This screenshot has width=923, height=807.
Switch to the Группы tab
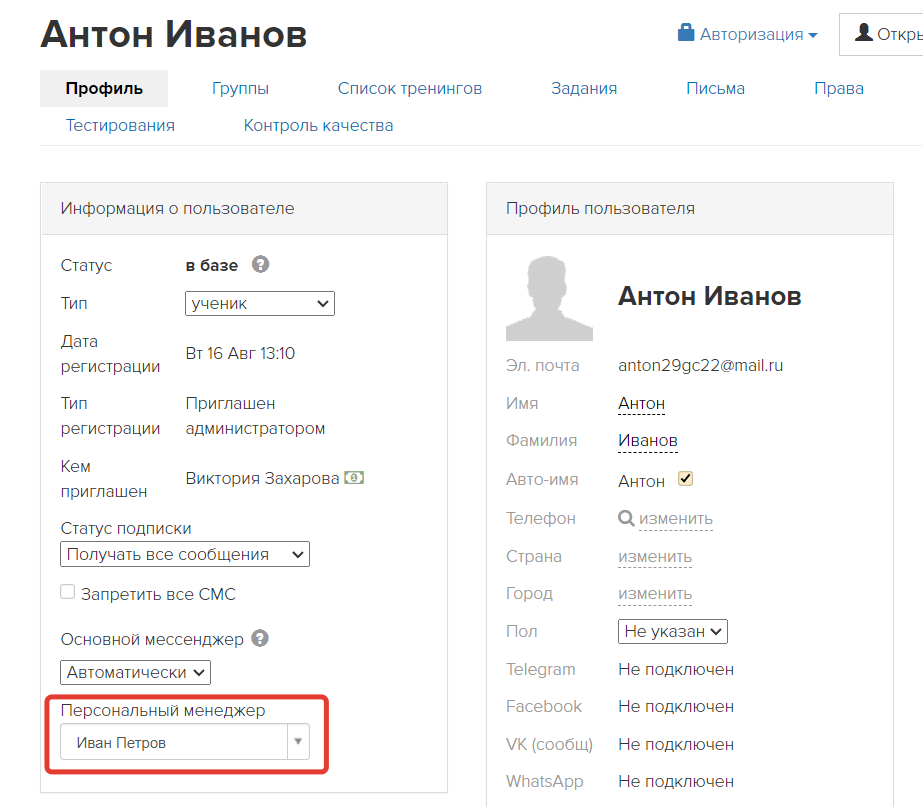pos(240,88)
